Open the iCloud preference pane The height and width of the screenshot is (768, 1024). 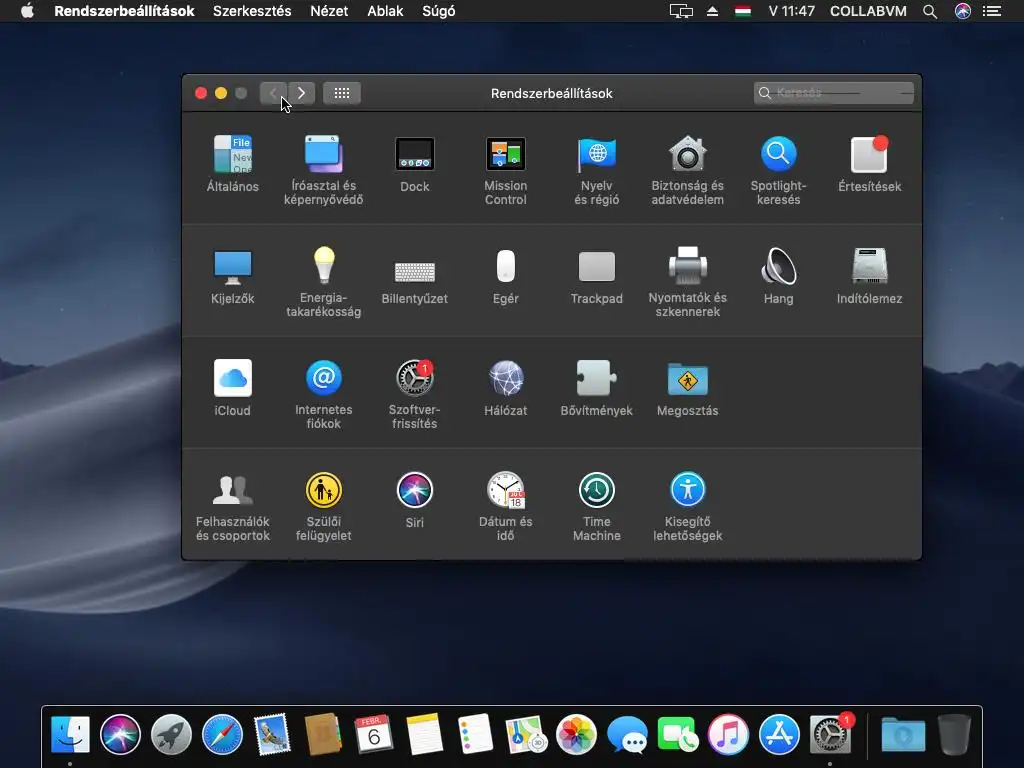point(232,388)
